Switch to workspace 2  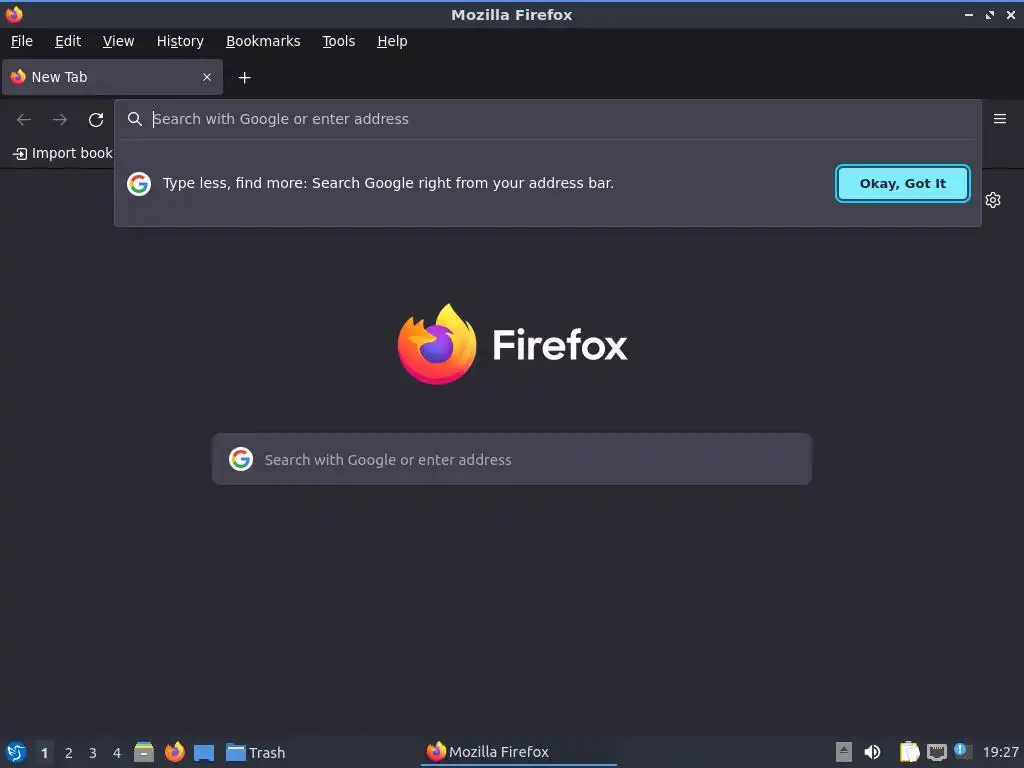click(69, 753)
